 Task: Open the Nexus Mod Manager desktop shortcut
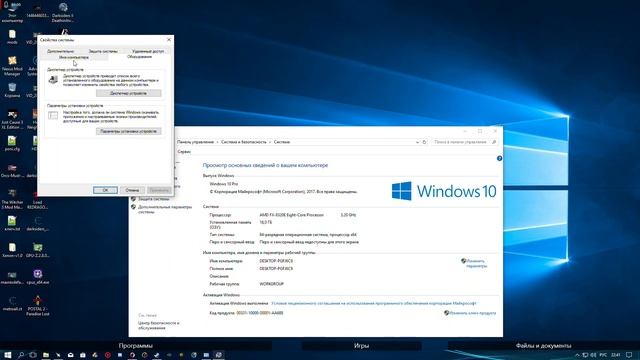pos(12,66)
